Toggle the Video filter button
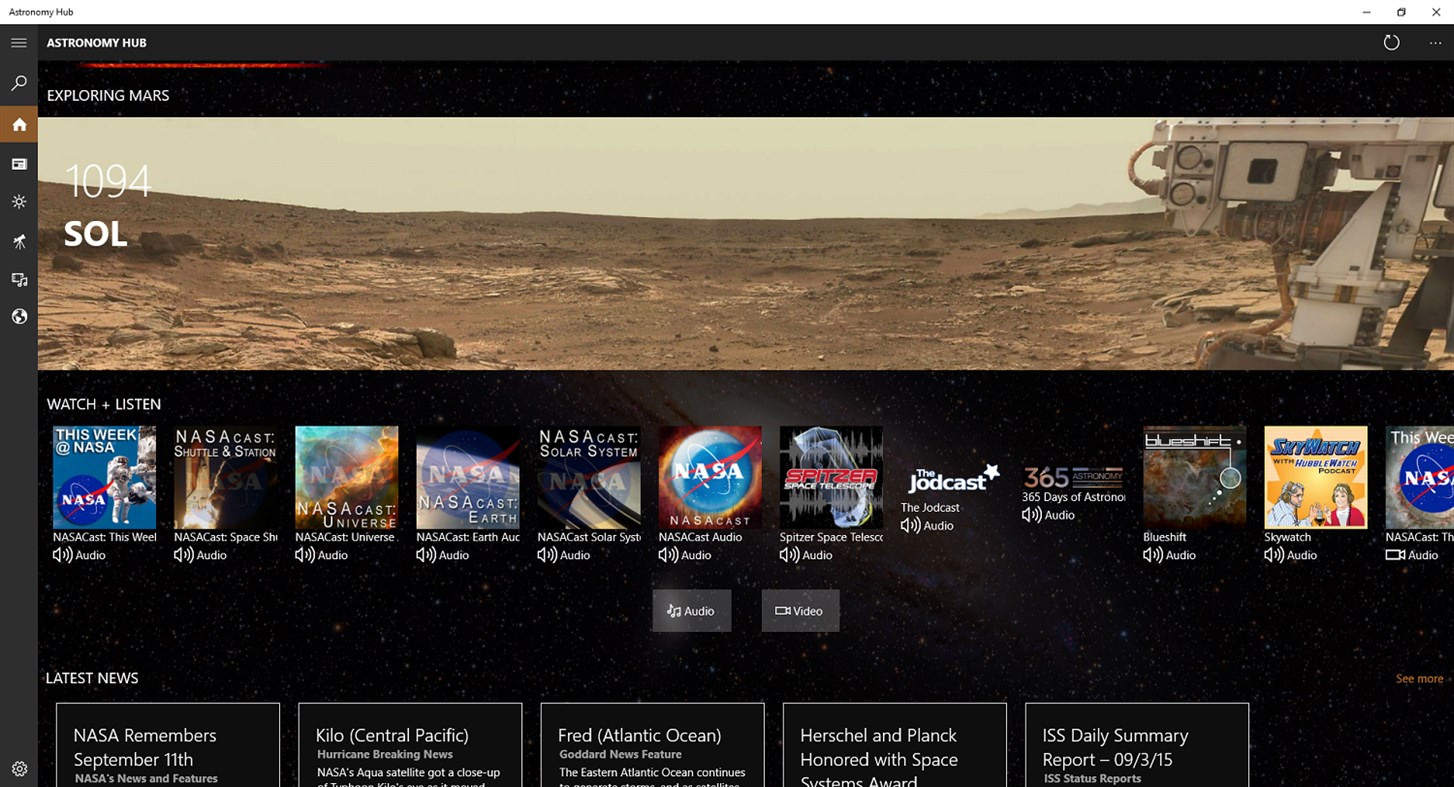This screenshot has width=1454, height=787. pos(800,610)
